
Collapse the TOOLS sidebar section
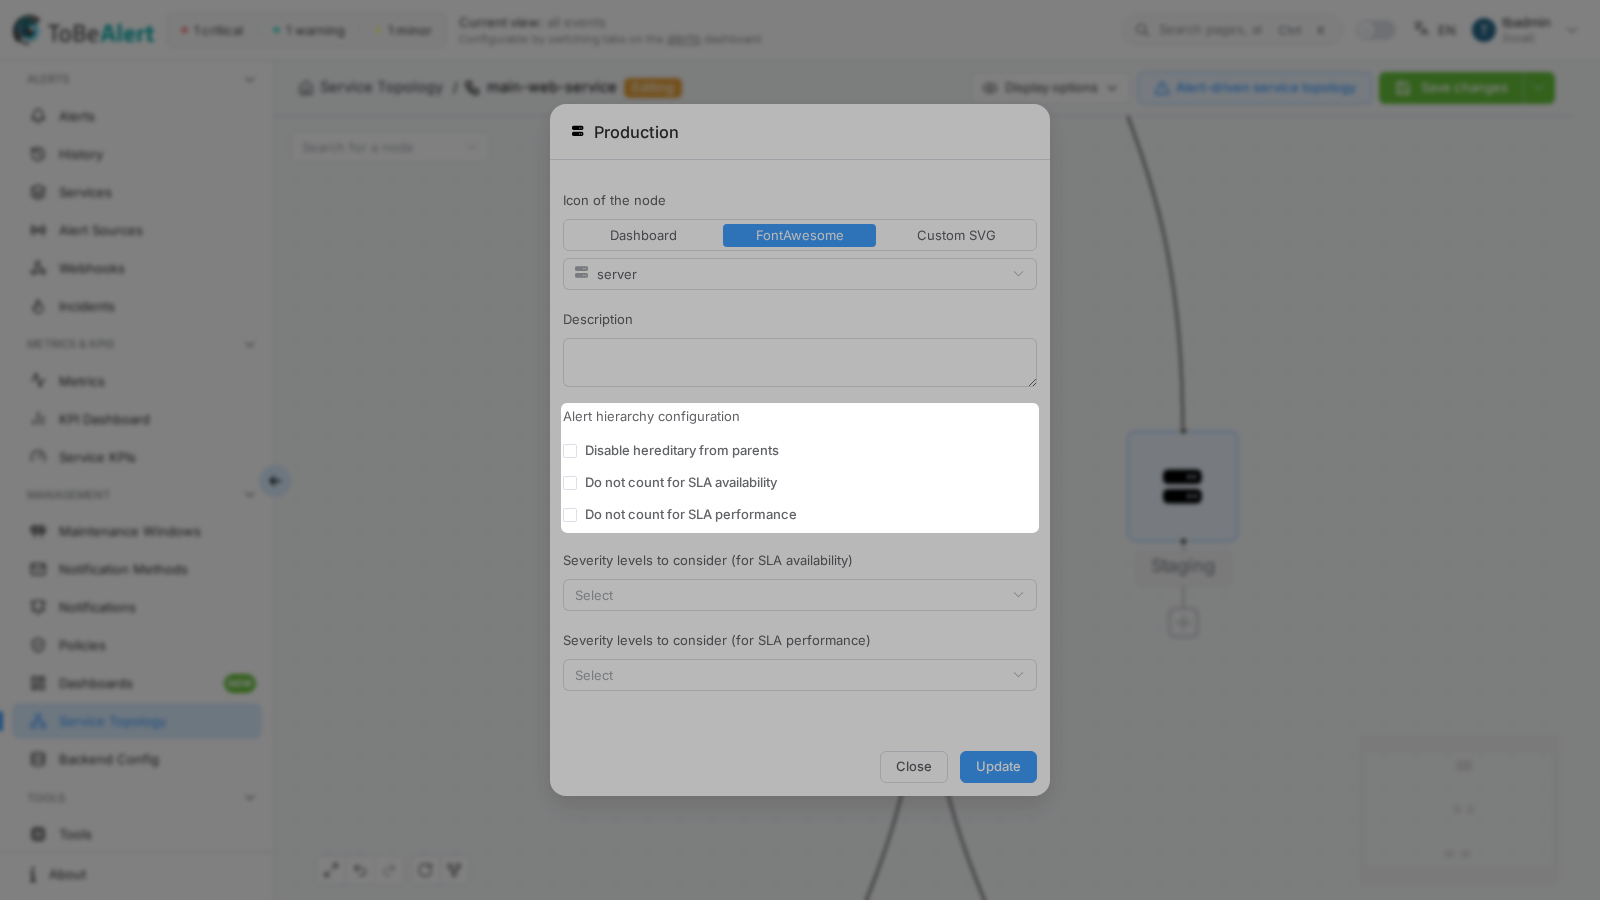[250, 798]
